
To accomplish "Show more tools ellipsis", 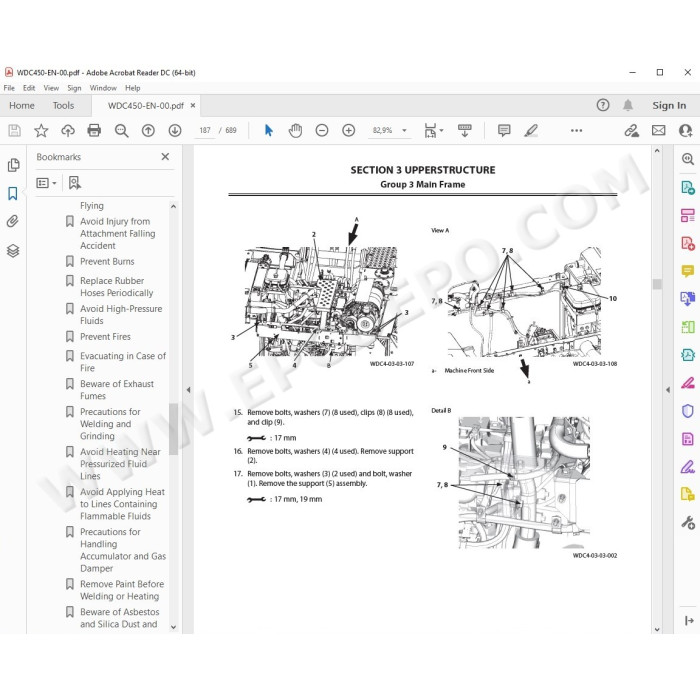I will (576, 130).
